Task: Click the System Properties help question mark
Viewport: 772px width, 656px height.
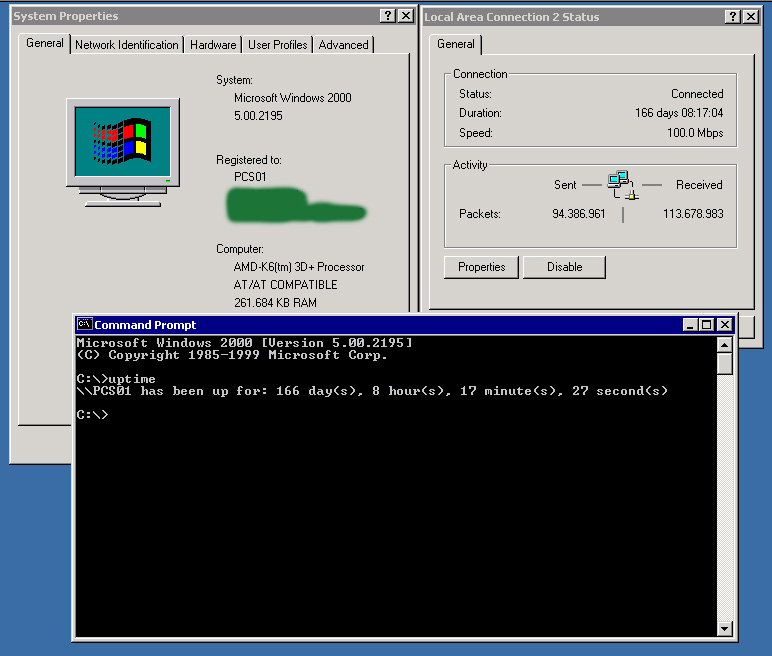Action: (387, 16)
